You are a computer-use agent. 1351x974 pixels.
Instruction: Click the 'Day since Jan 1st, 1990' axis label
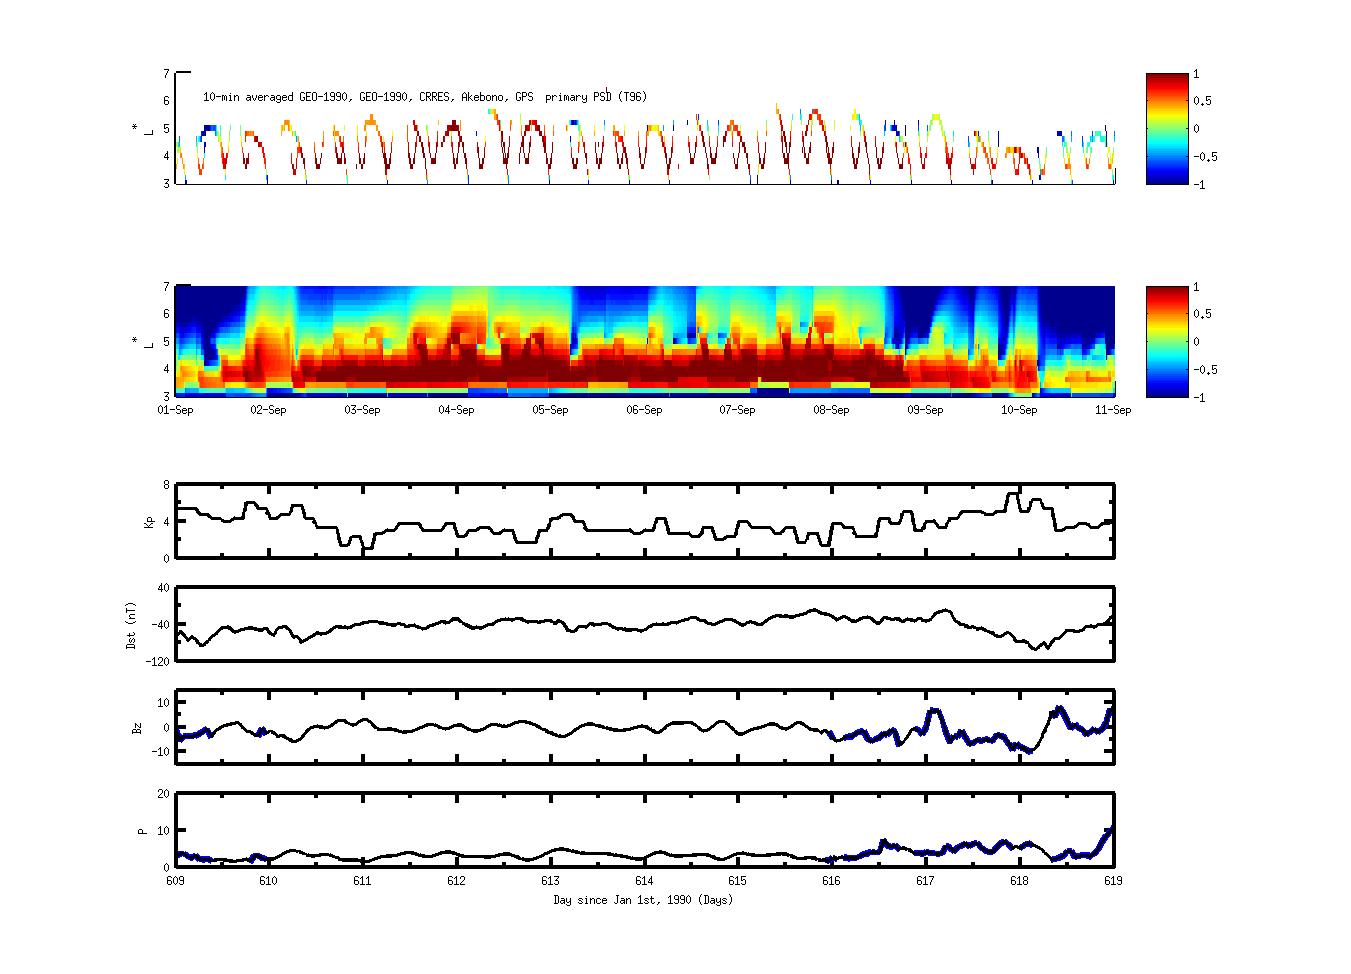(643, 900)
